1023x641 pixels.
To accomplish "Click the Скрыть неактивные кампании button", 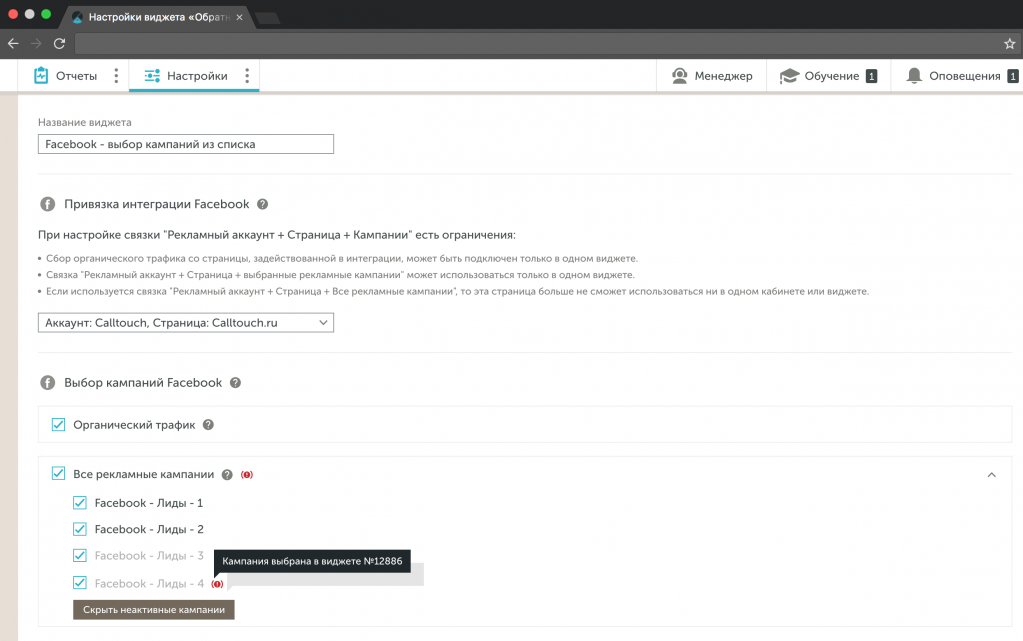I will 153,610.
